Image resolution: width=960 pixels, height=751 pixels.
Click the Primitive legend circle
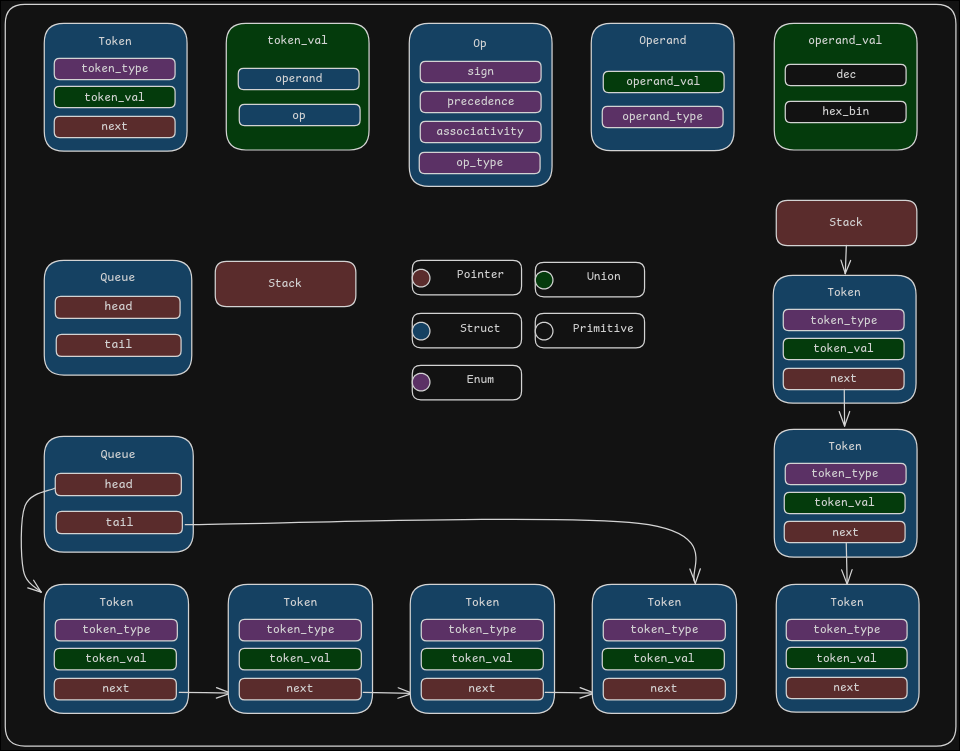pyautogui.click(x=544, y=330)
